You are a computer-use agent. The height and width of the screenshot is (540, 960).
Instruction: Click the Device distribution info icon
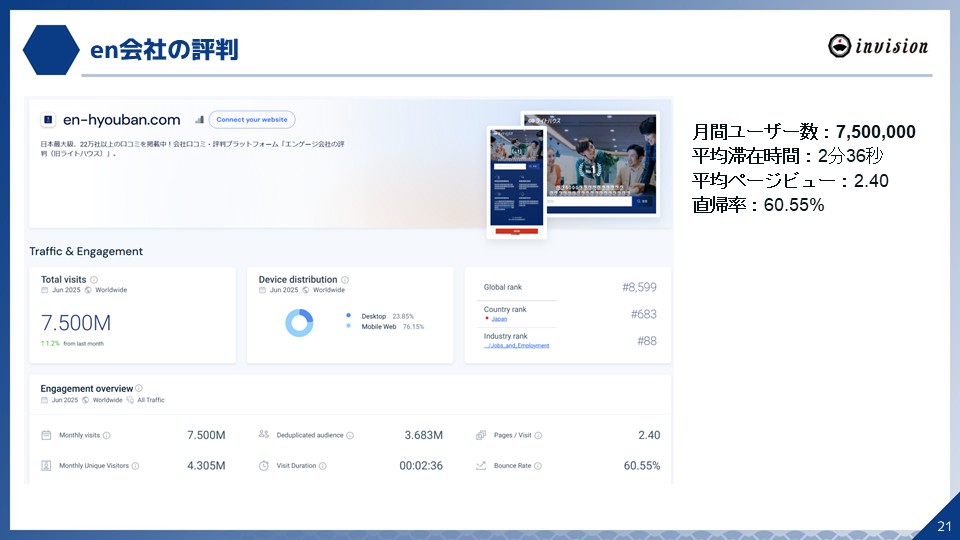[x=345, y=280]
